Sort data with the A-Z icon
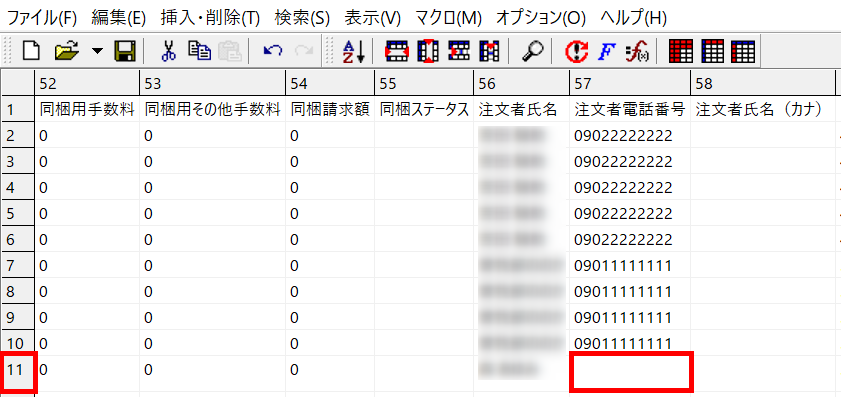This screenshot has width=841, height=397. (353, 51)
